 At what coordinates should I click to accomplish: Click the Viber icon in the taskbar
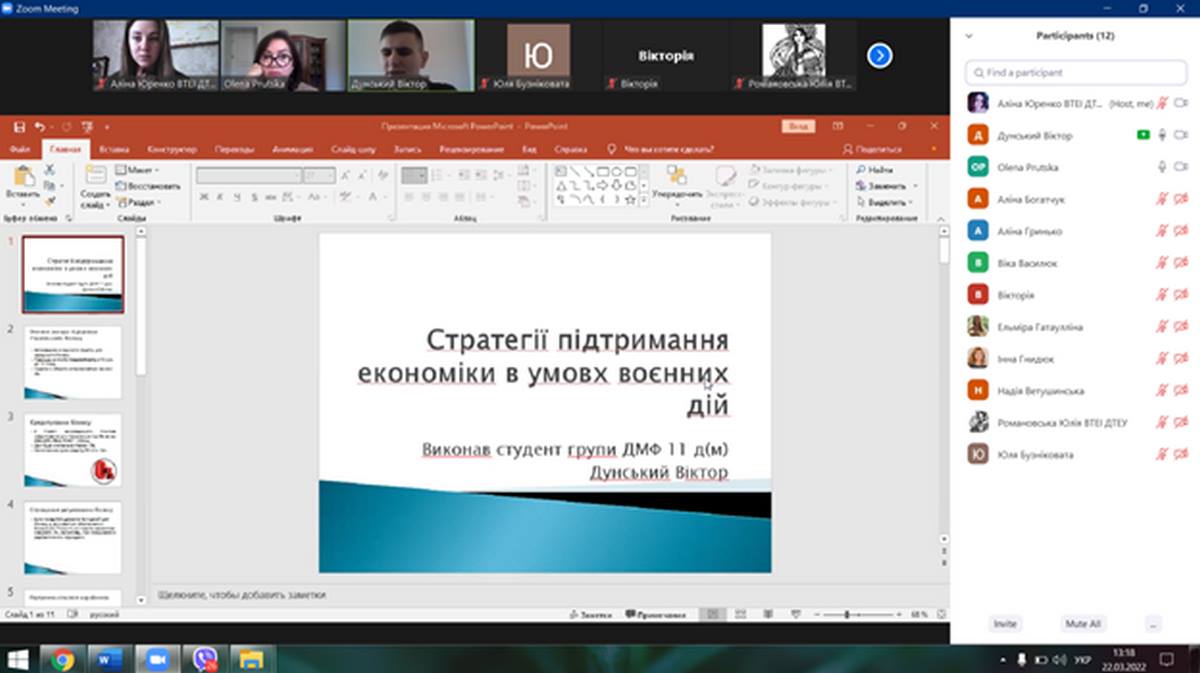point(205,659)
